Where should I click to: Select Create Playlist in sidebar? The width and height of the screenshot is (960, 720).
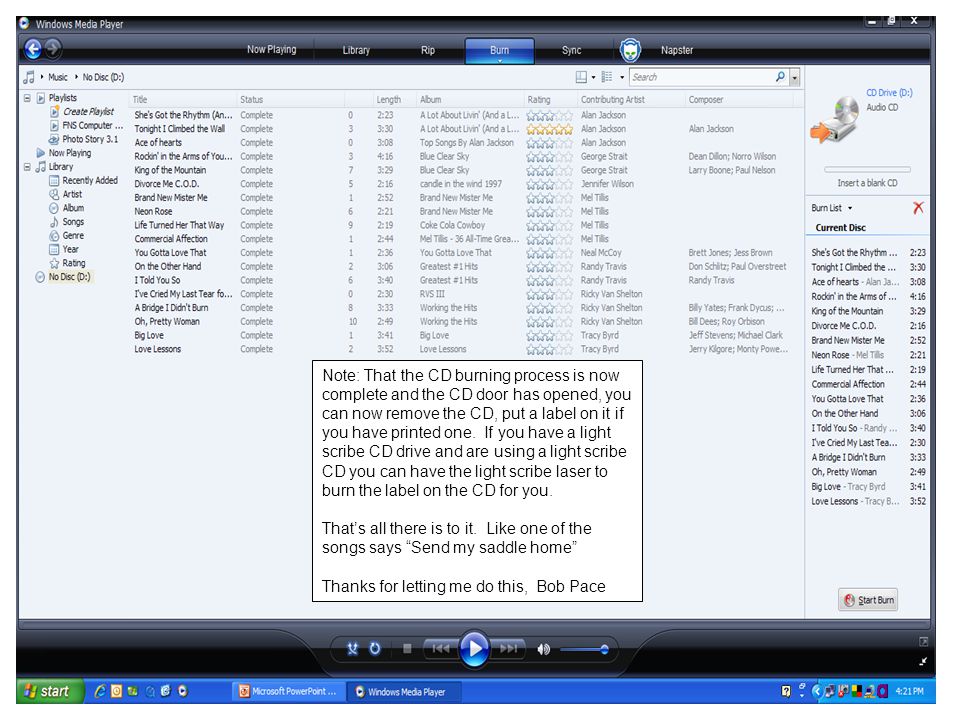tap(88, 111)
